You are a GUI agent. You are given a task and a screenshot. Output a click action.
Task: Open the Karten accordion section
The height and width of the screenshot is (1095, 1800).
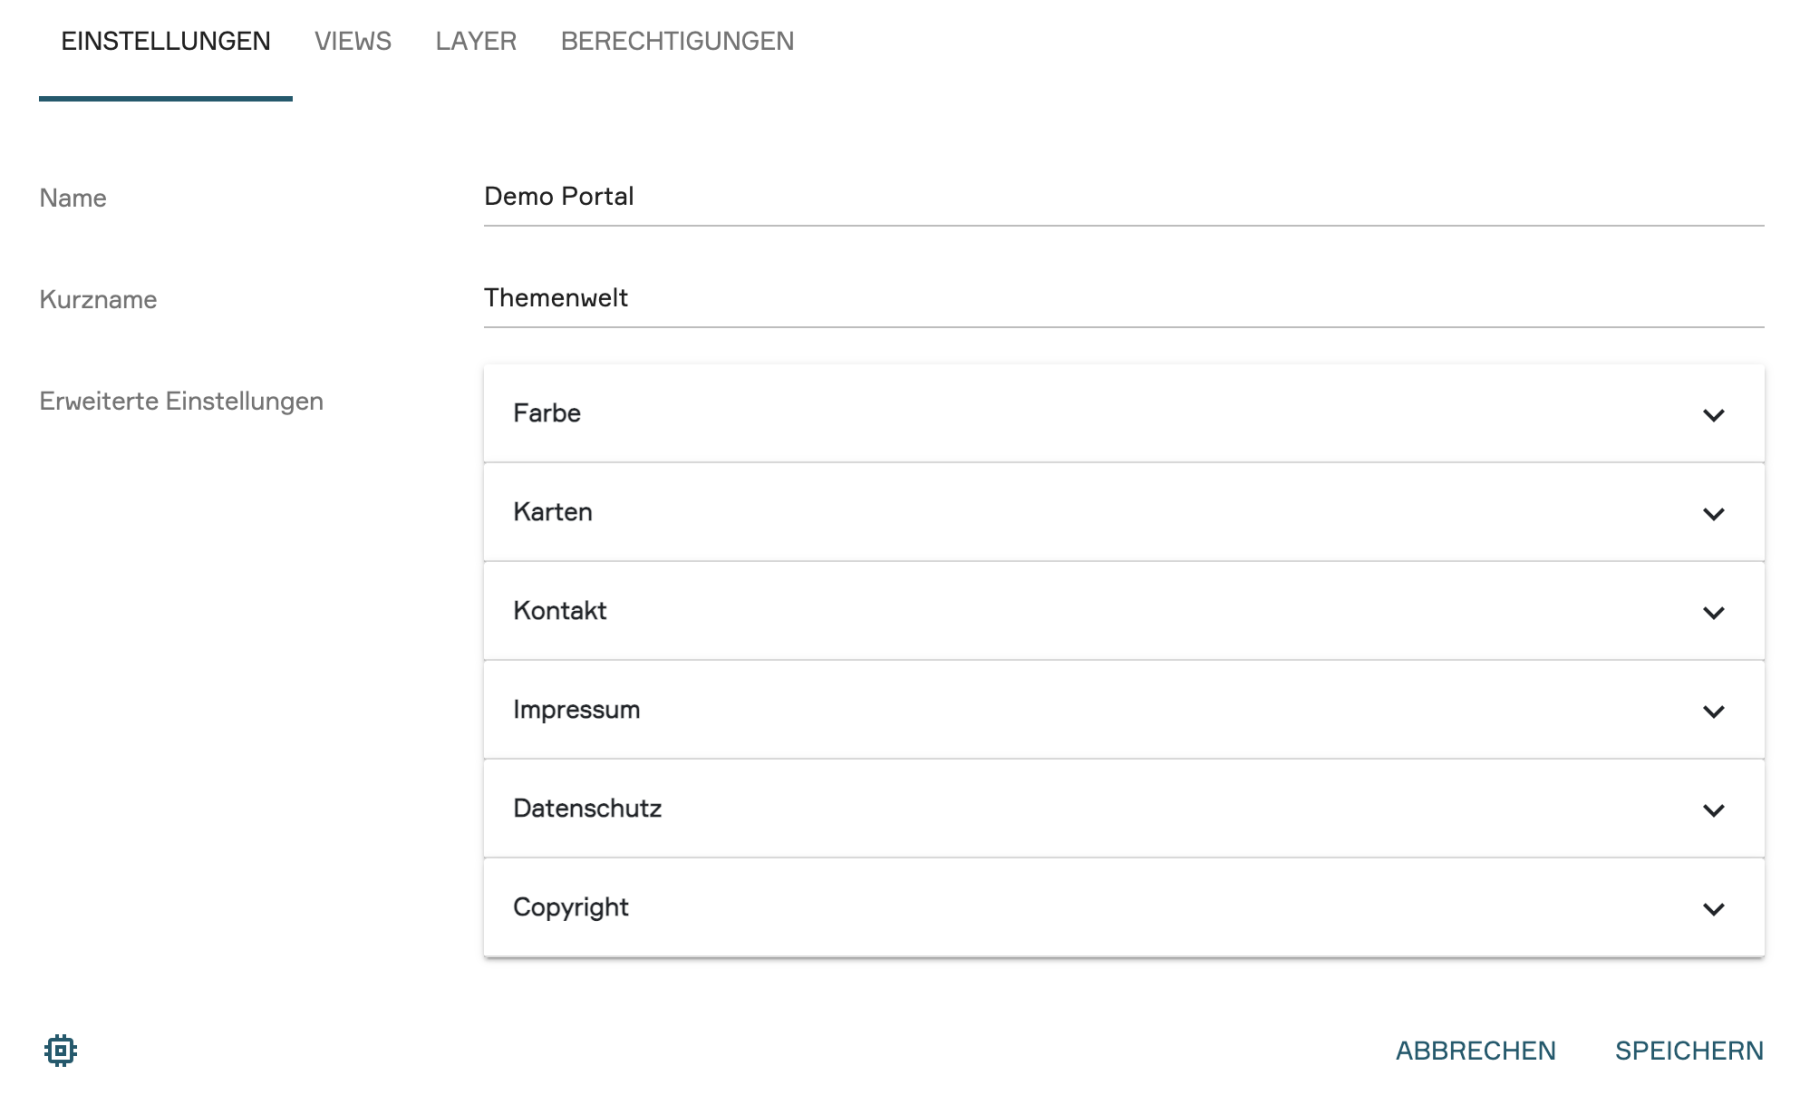tap(1000, 512)
